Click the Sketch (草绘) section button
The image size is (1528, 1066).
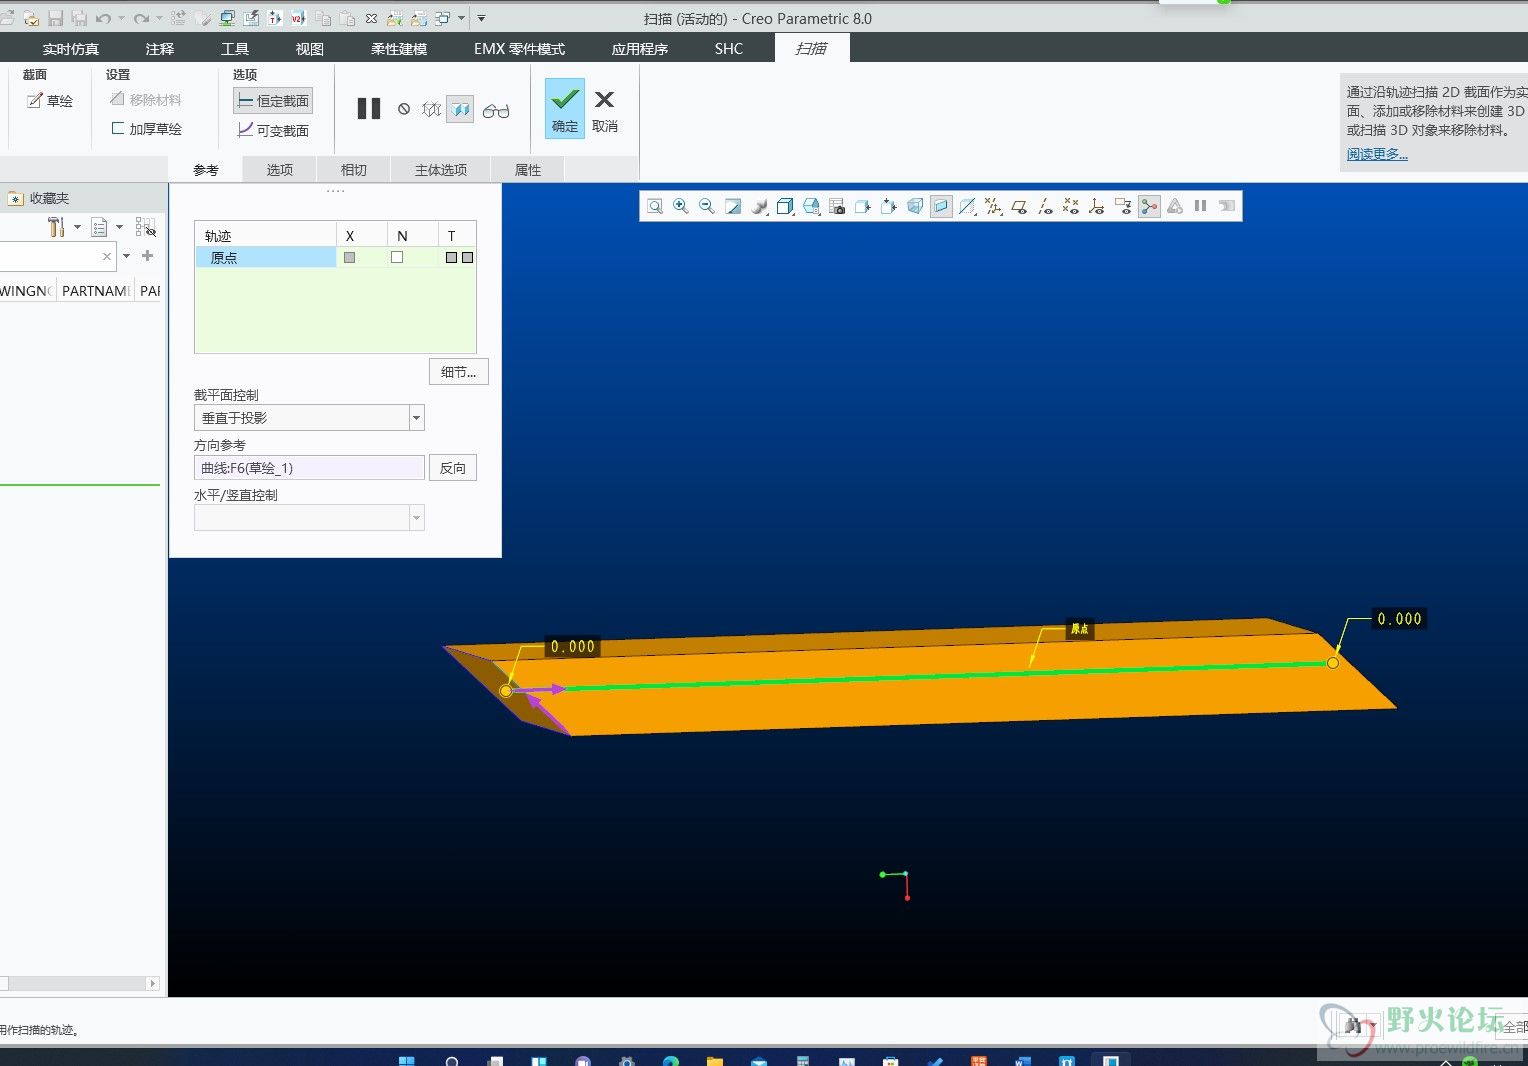point(50,100)
